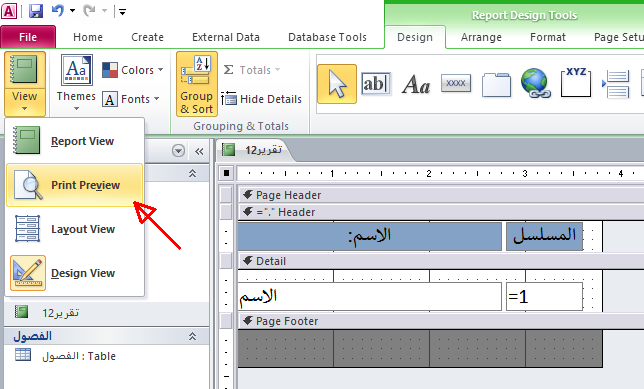Open the Totals menu
This screenshot has height=389, width=644.
[x=252, y=70]
